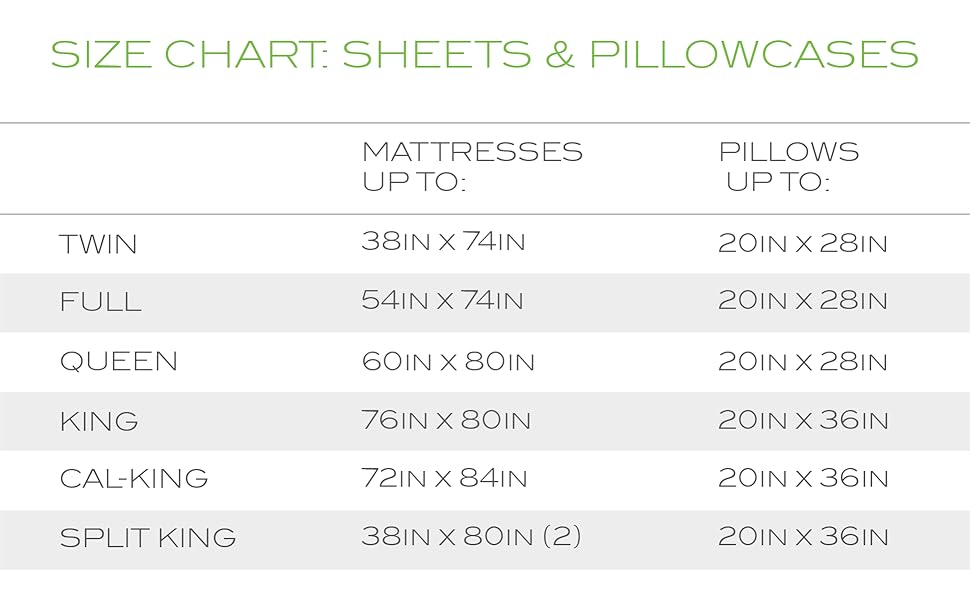Click the 76in x 80in mattress size
Image resolution: width=970 pixels, height=600 pixels.
coord(446,420)
